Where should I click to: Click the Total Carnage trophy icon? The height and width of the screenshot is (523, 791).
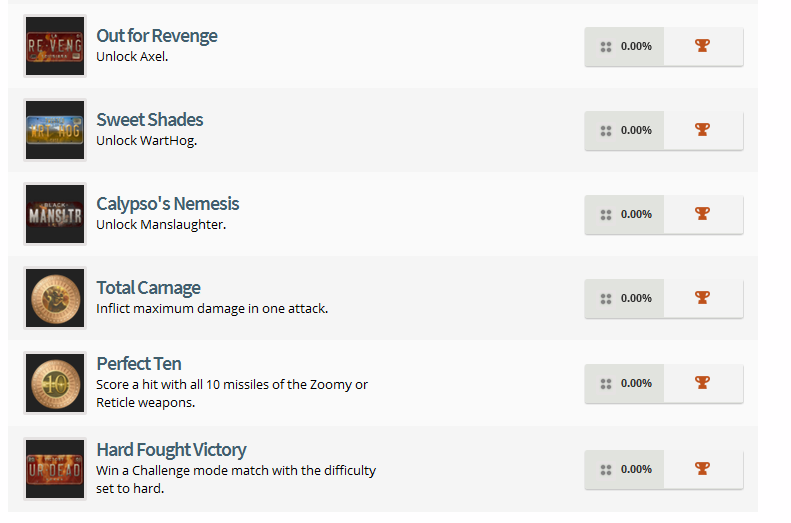(x=702, y=298)
